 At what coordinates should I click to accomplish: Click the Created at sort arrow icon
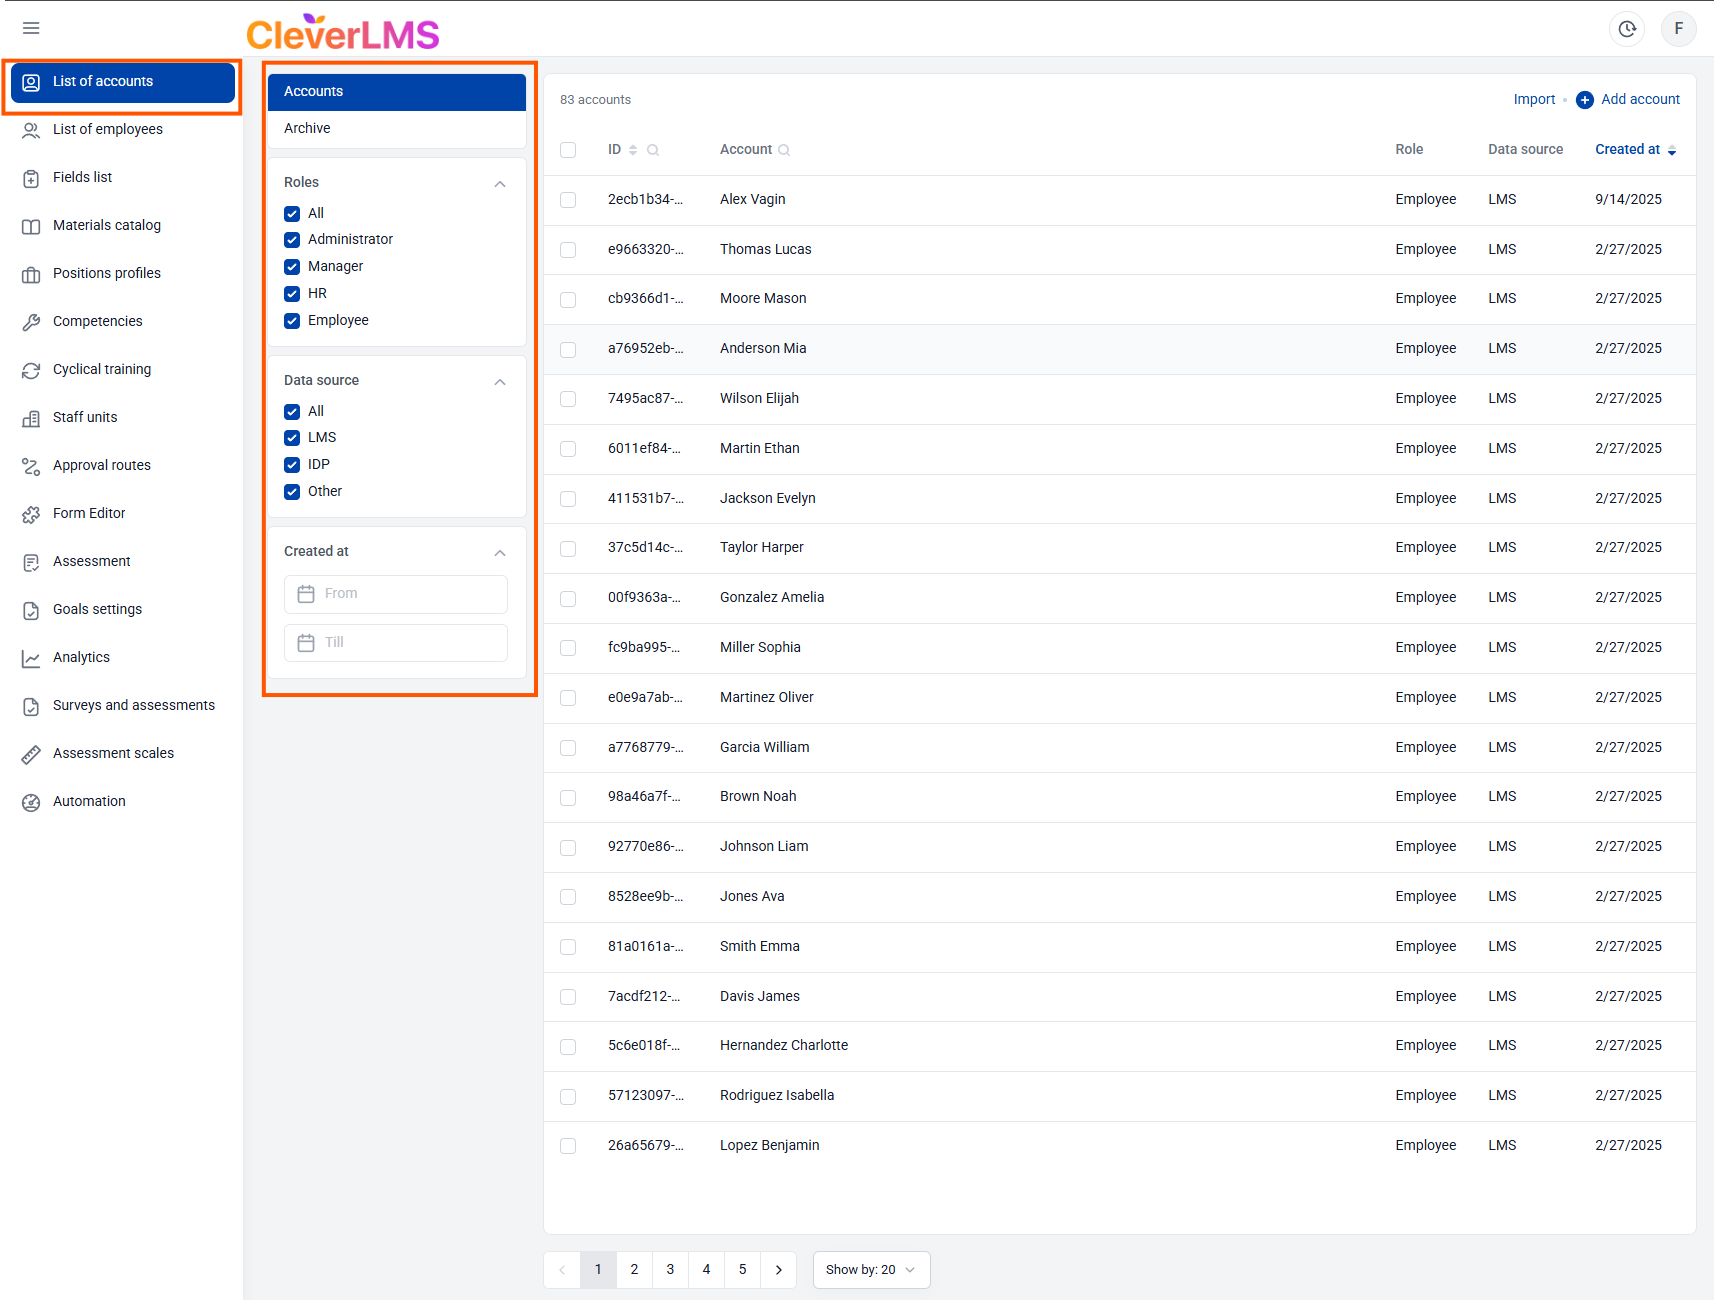1672,150
